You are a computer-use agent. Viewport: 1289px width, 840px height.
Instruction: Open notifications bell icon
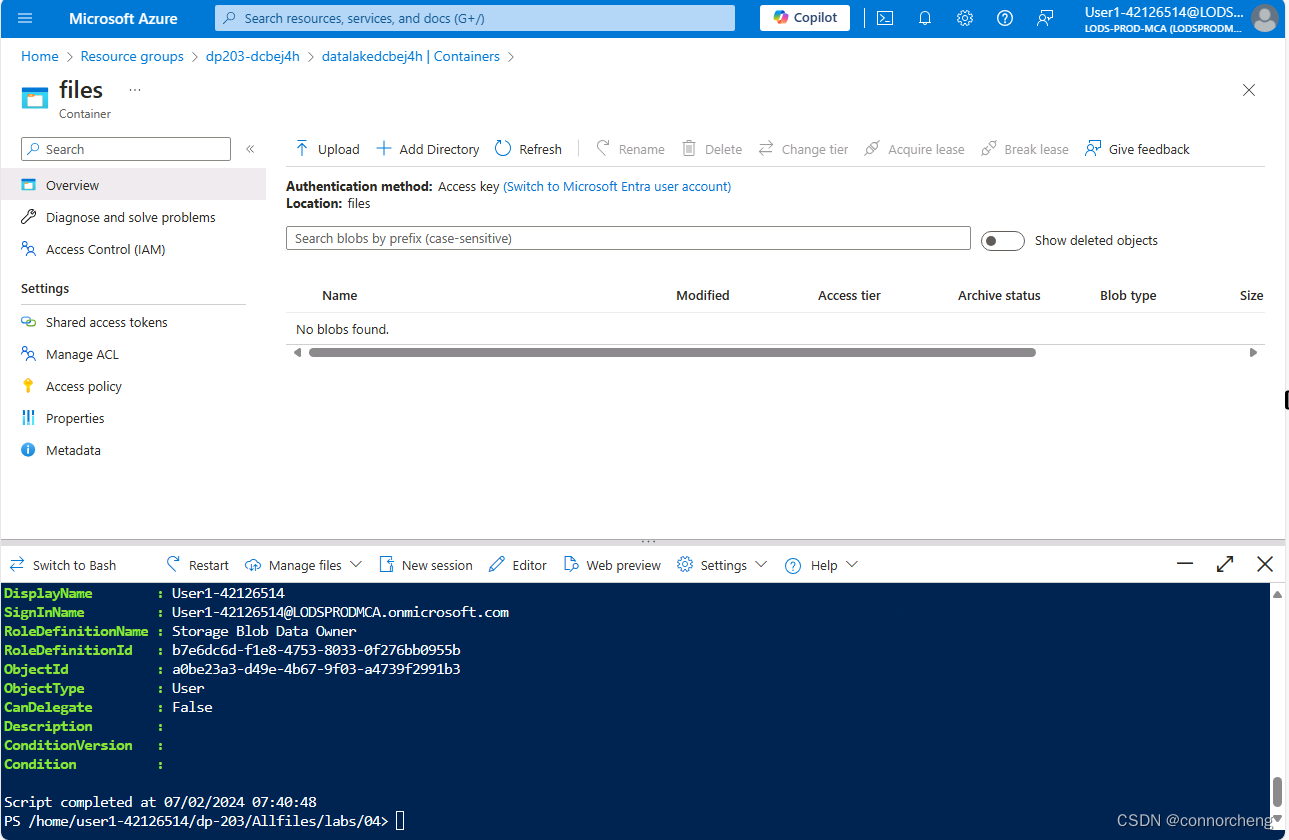pos(925,18)
